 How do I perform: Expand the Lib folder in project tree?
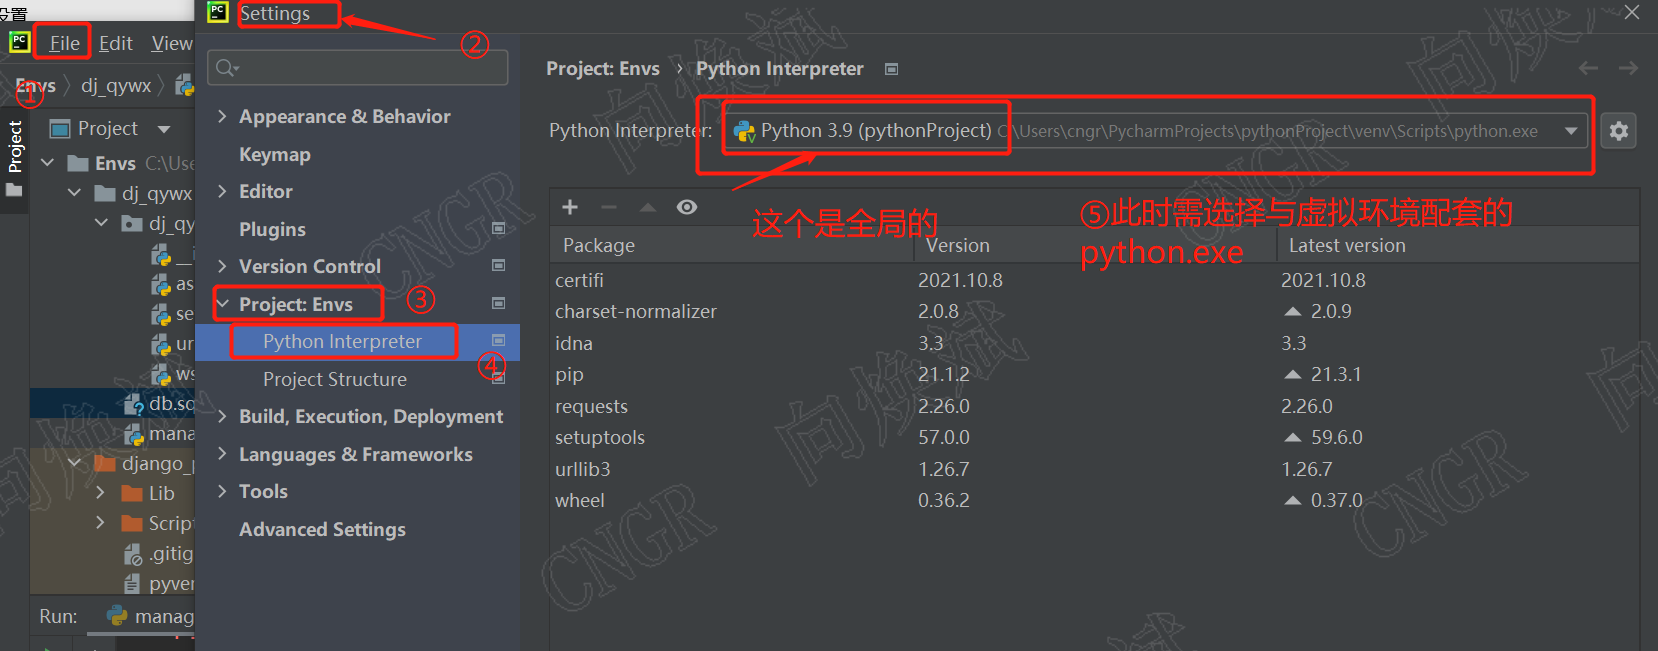[100, 493]
